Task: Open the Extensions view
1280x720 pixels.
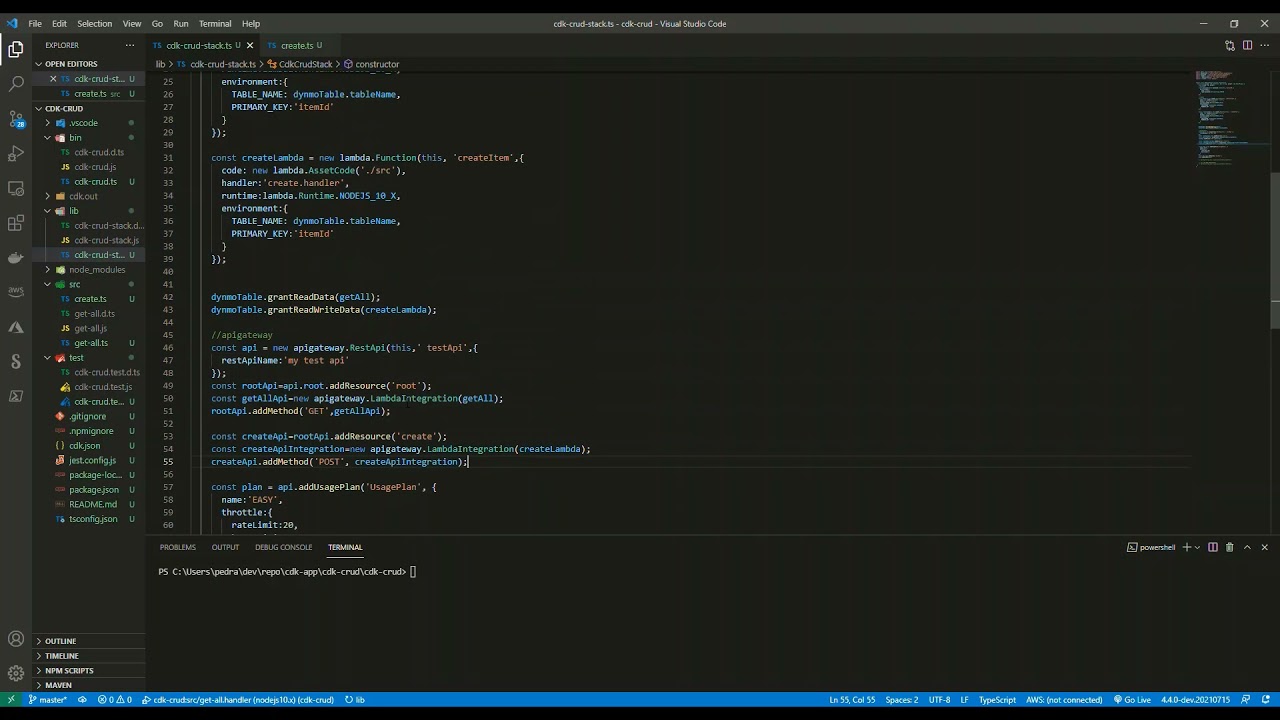Action: [x=16, y=223]
